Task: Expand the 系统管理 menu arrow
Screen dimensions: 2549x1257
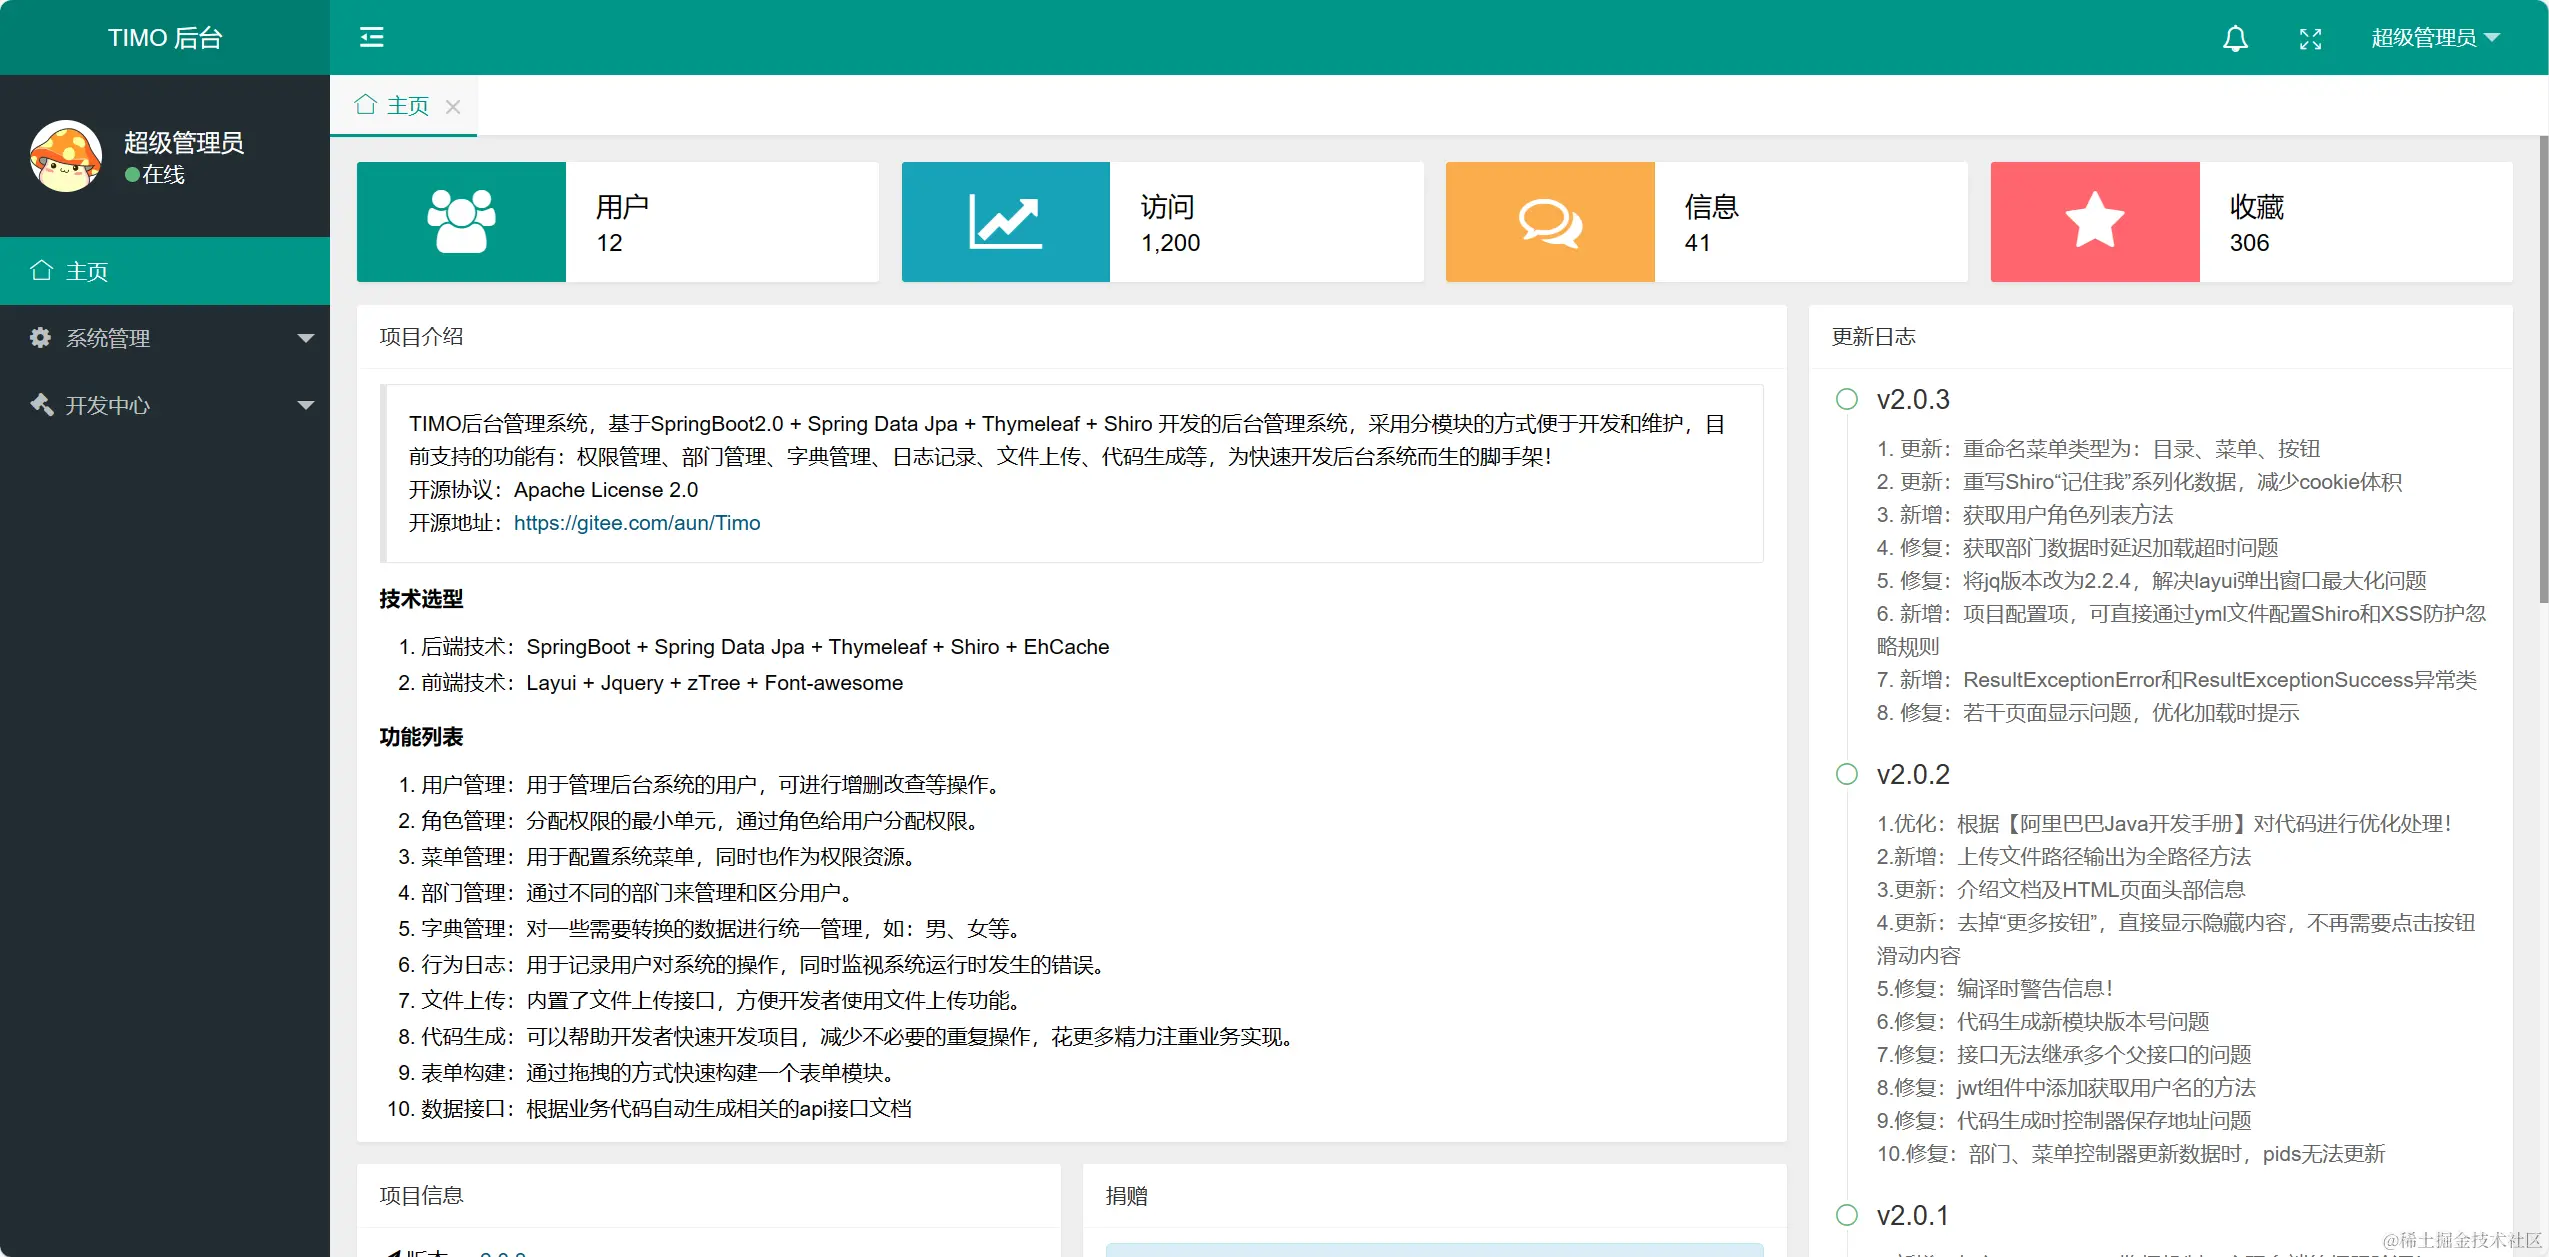Action: point(306,338)
